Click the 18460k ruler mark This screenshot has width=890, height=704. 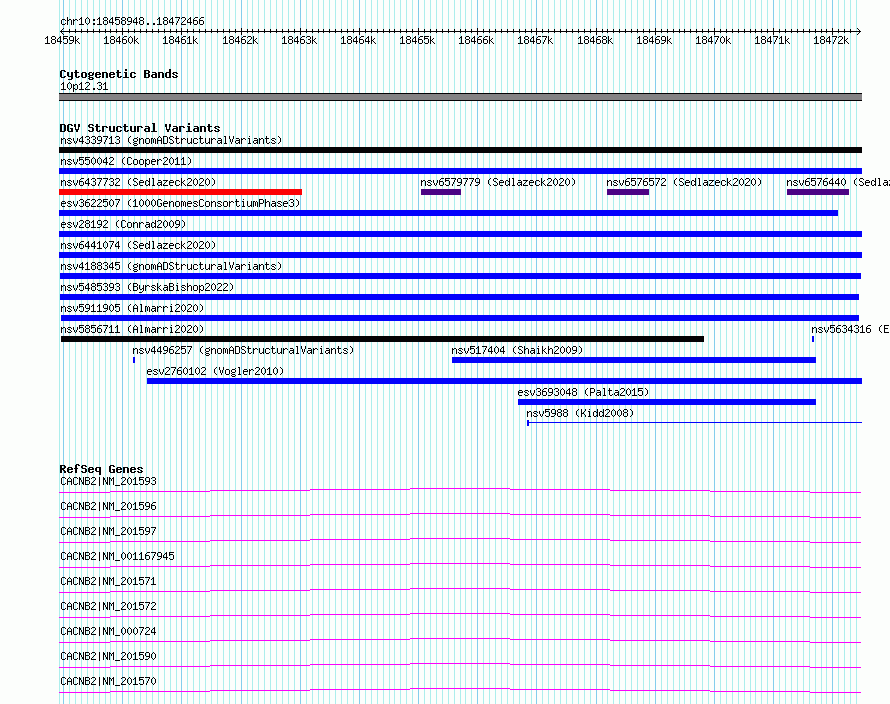click(x=121, y=40)
